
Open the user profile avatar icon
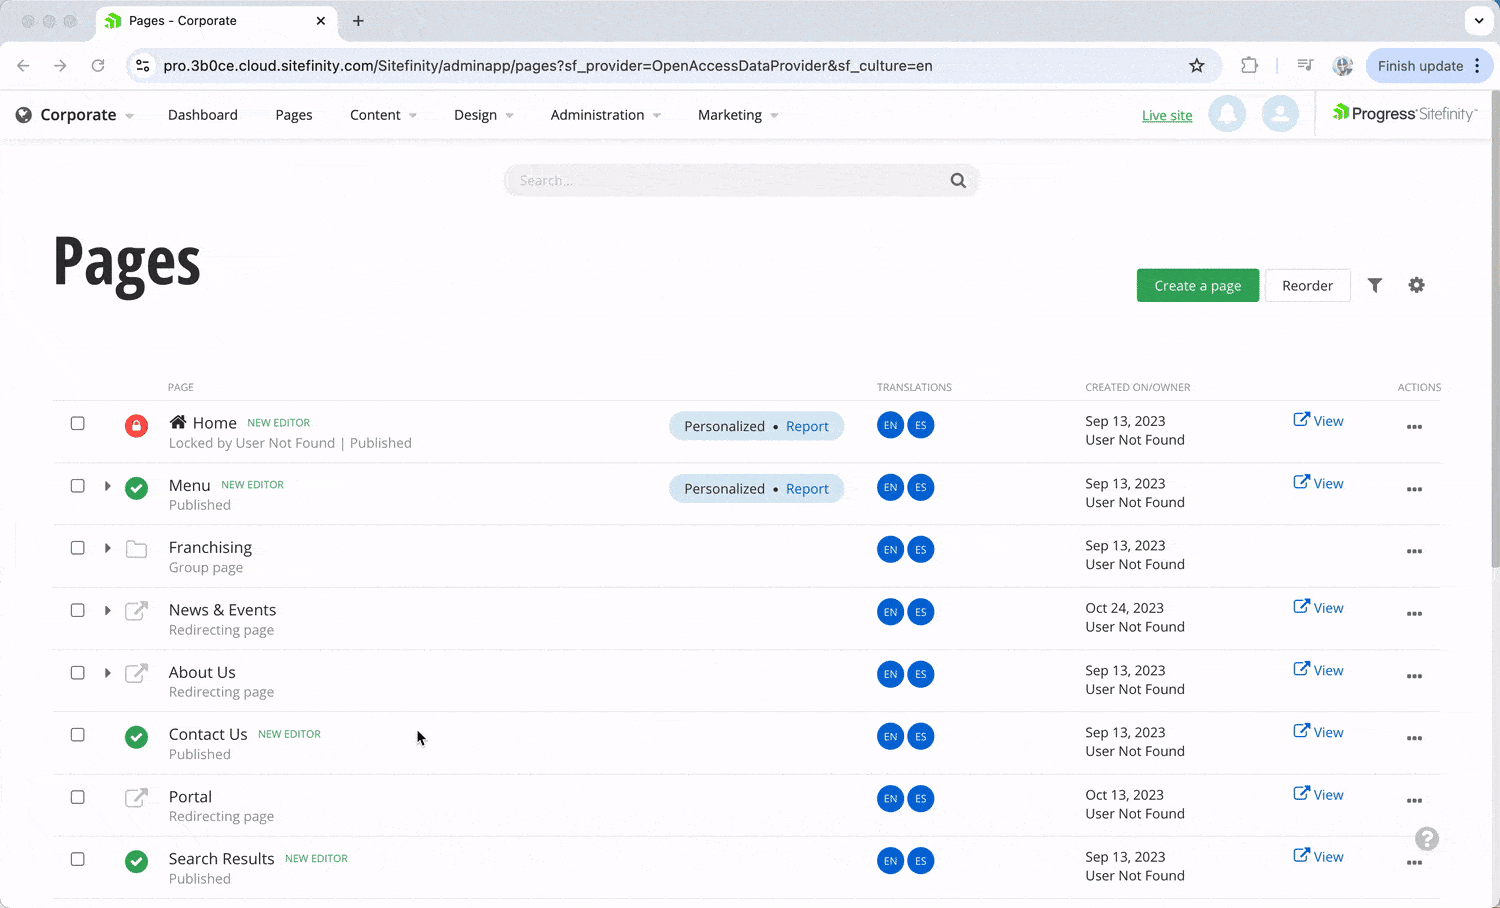[1279, 114]
